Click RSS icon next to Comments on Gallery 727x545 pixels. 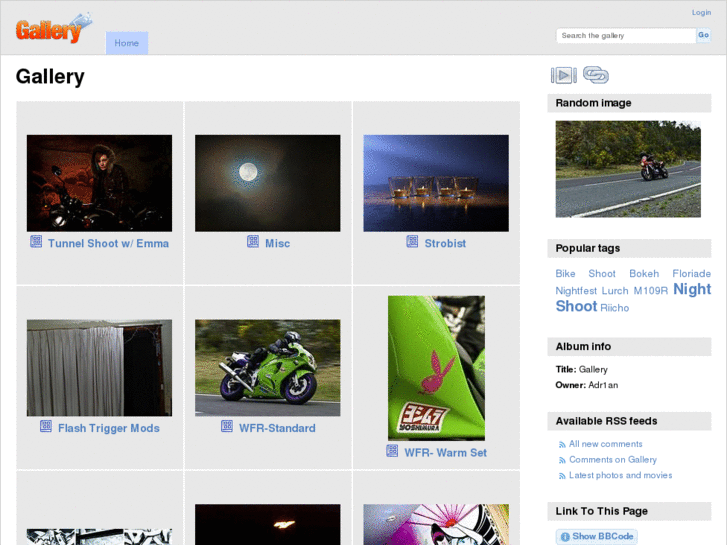[562, 461]
